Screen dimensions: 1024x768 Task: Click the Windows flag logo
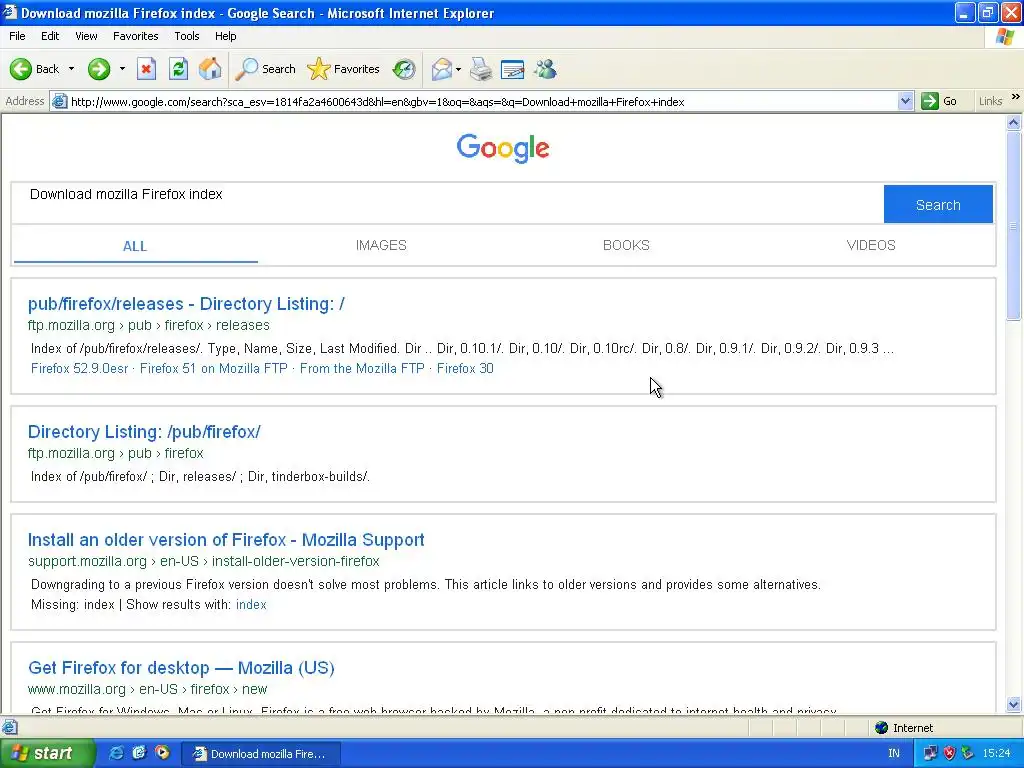point(1005,37)
